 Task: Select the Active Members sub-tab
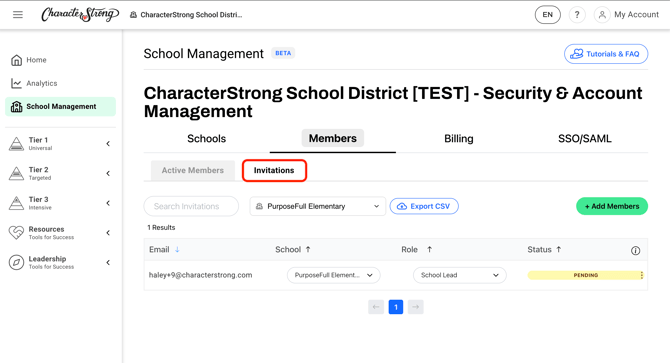tap(193, 170)
